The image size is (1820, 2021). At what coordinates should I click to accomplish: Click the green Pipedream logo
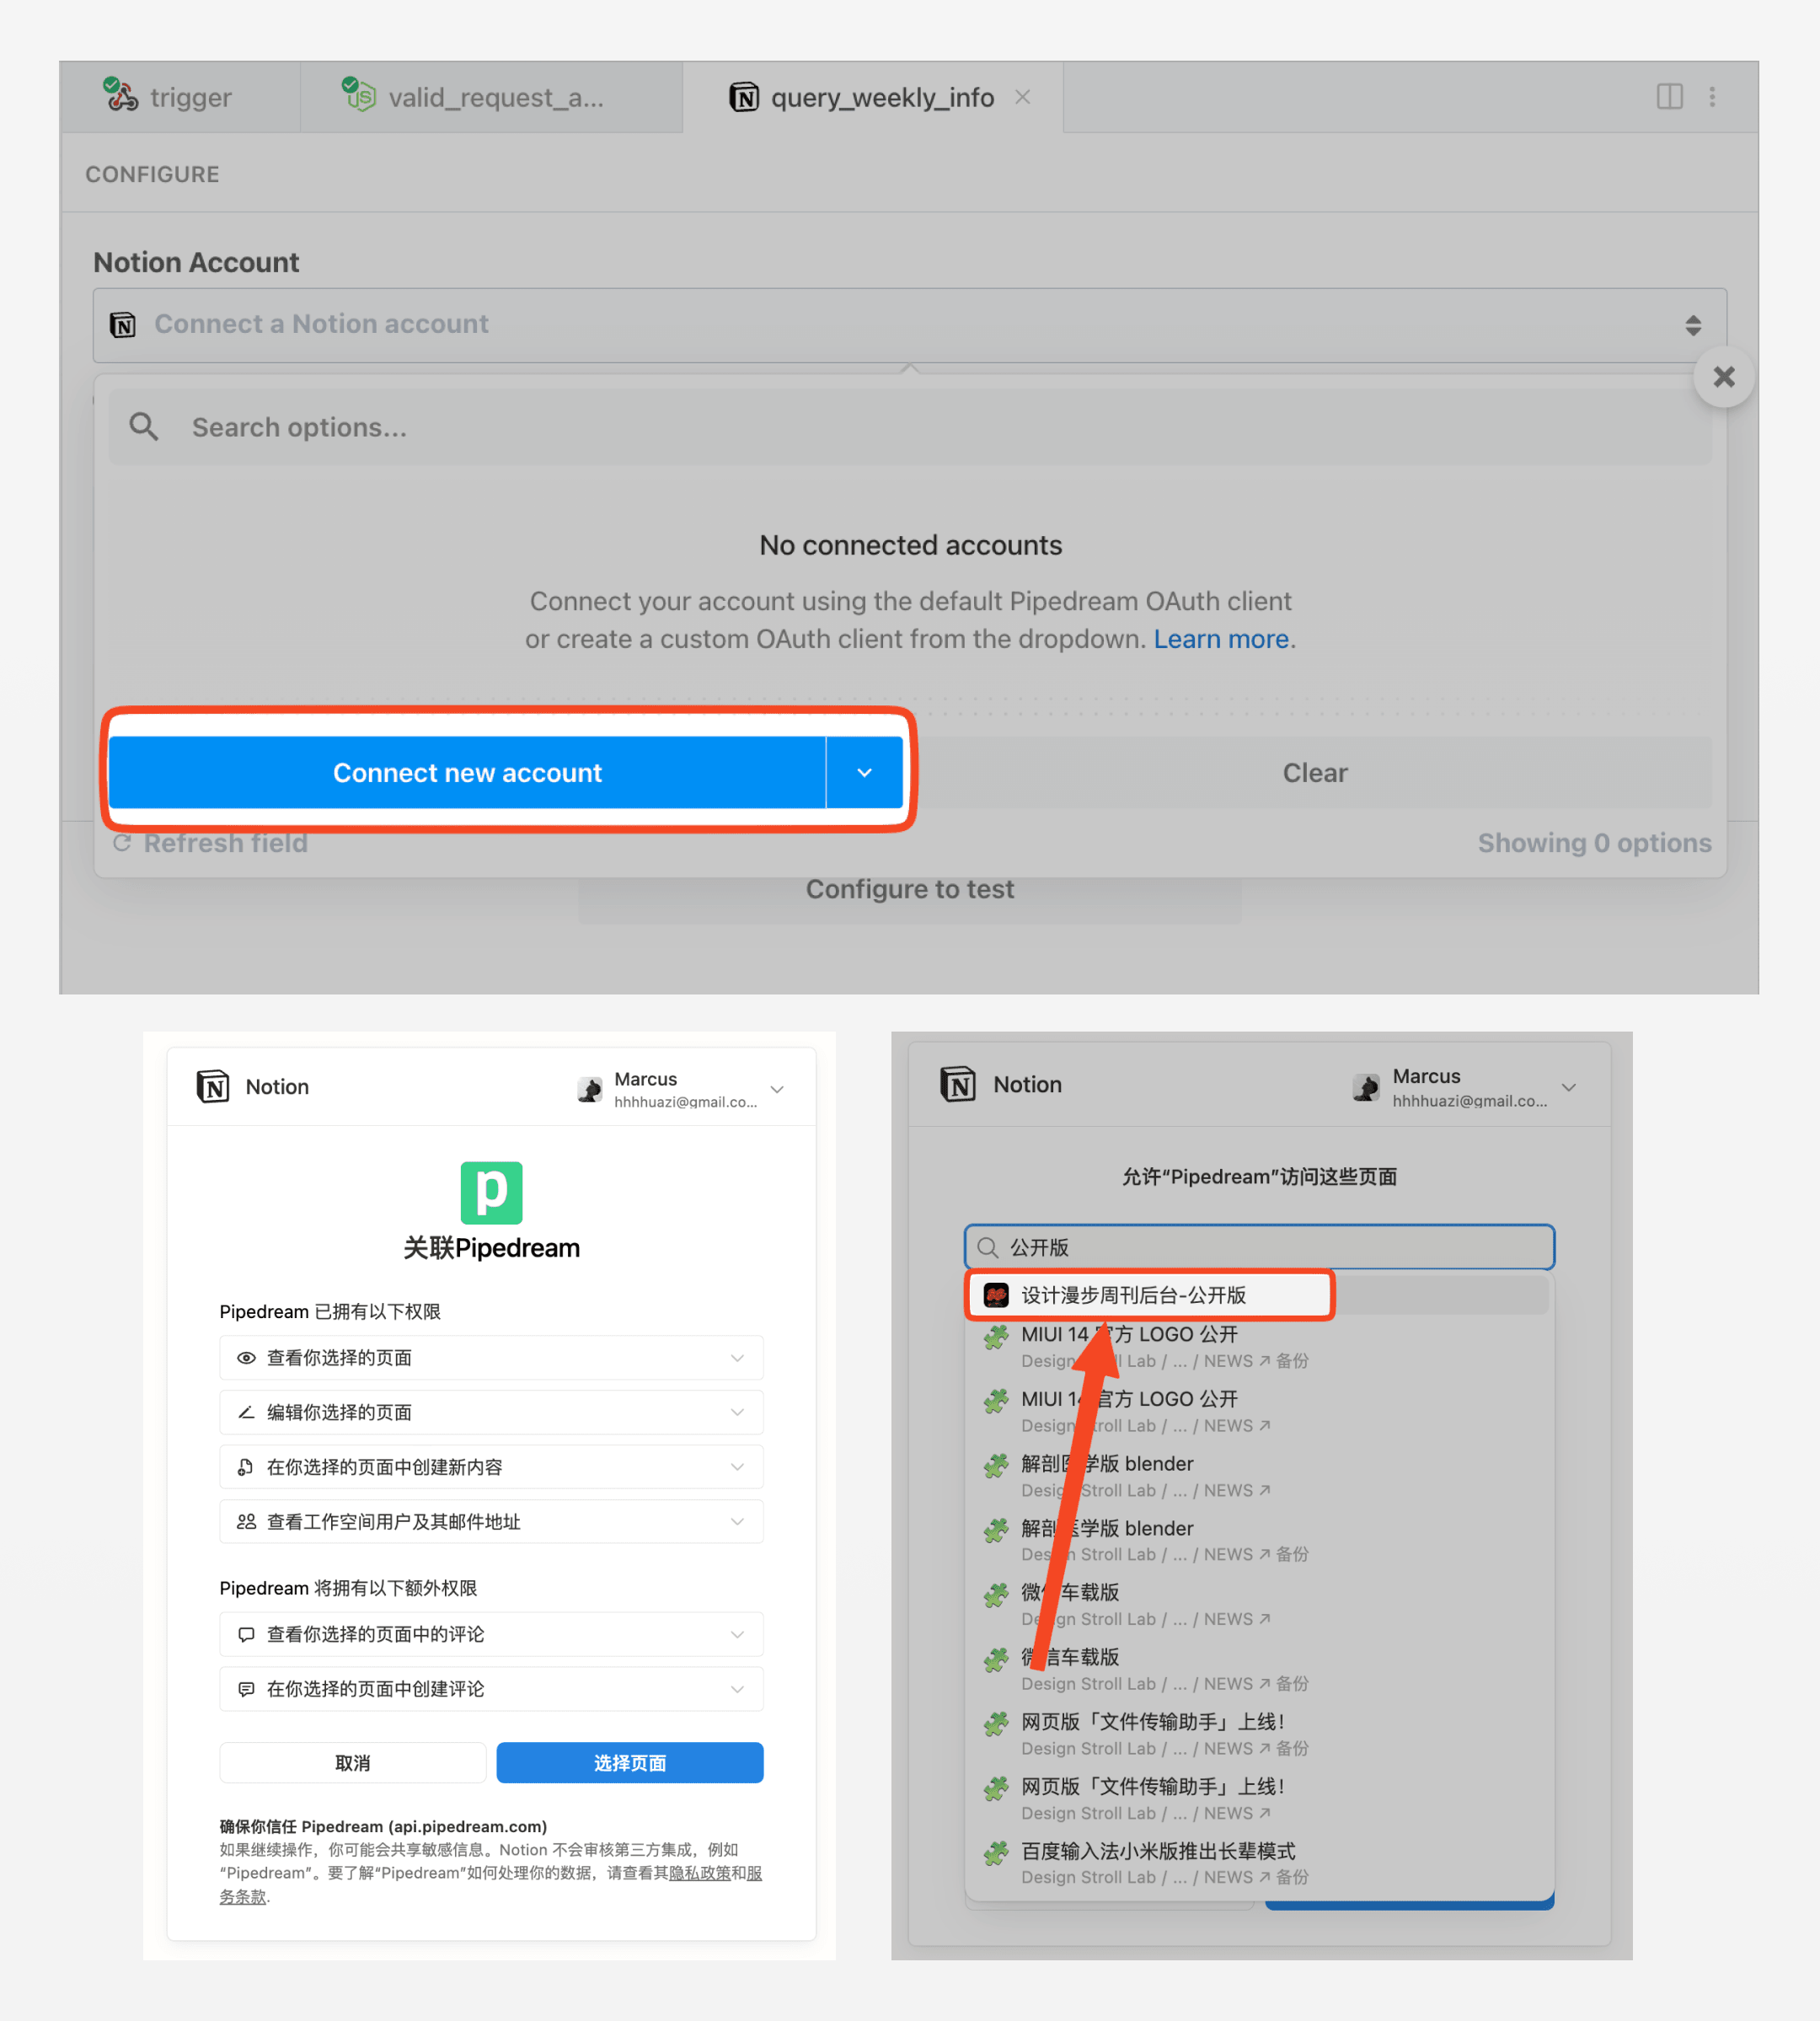click(491, 1192)
